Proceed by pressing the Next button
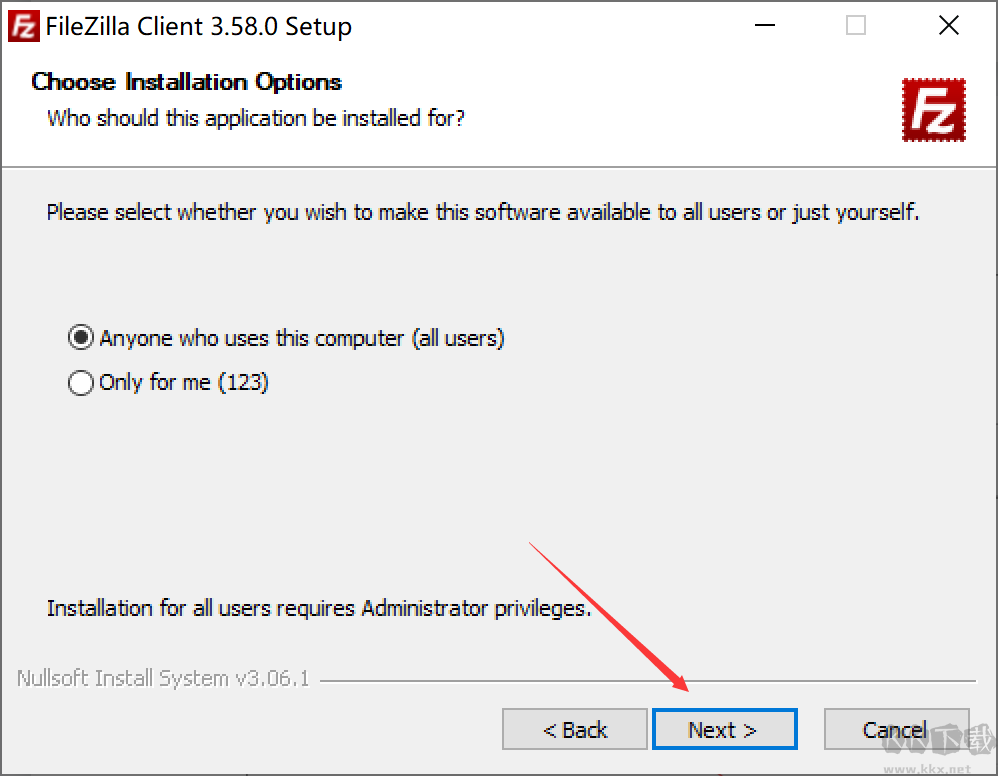 [x=724, y=730]
